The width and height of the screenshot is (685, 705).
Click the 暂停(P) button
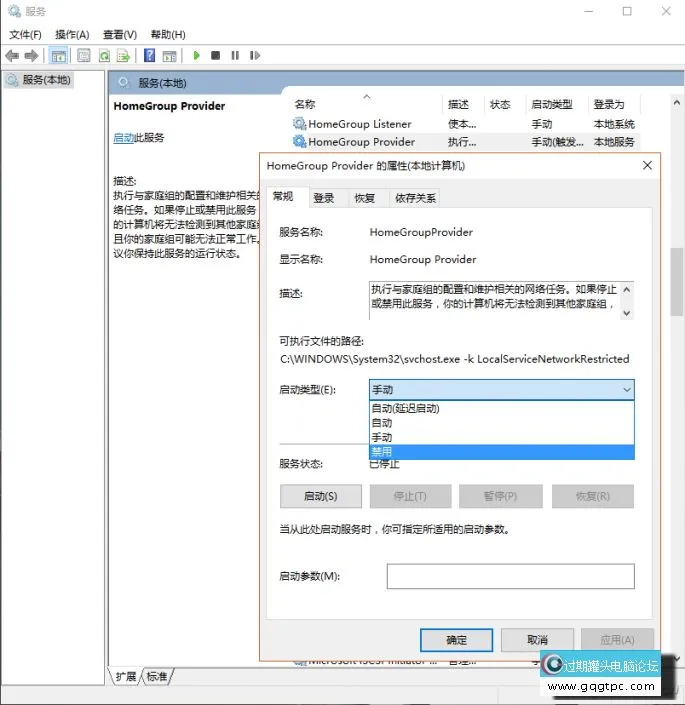[501, 496]
